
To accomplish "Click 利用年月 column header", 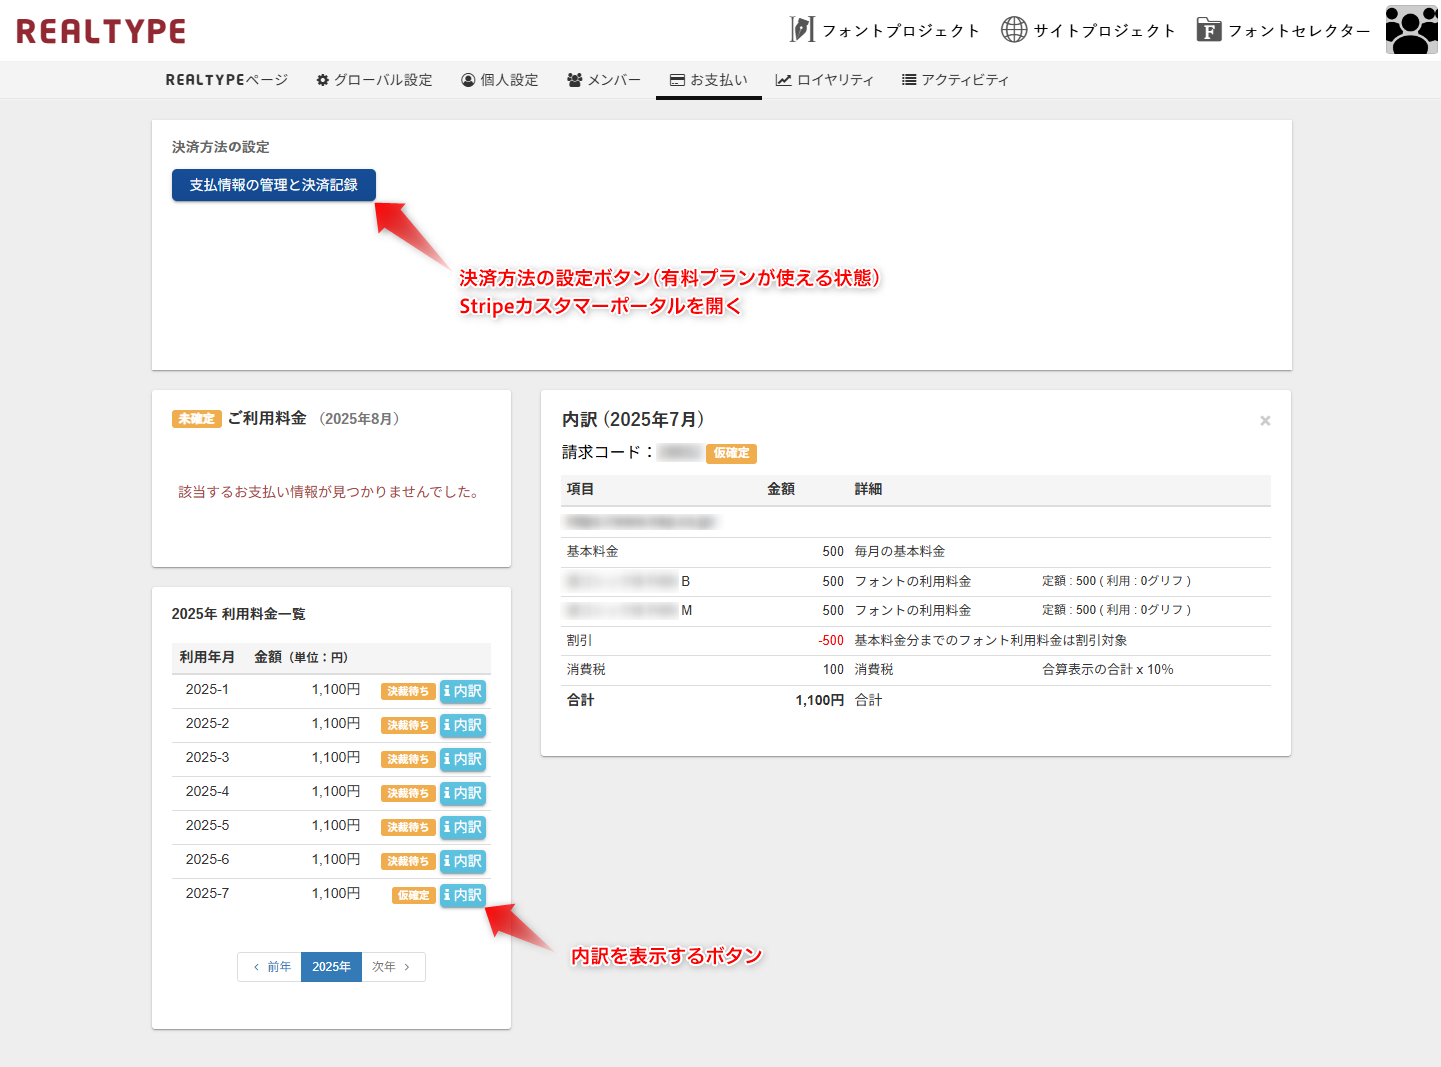I will [207, 658].
